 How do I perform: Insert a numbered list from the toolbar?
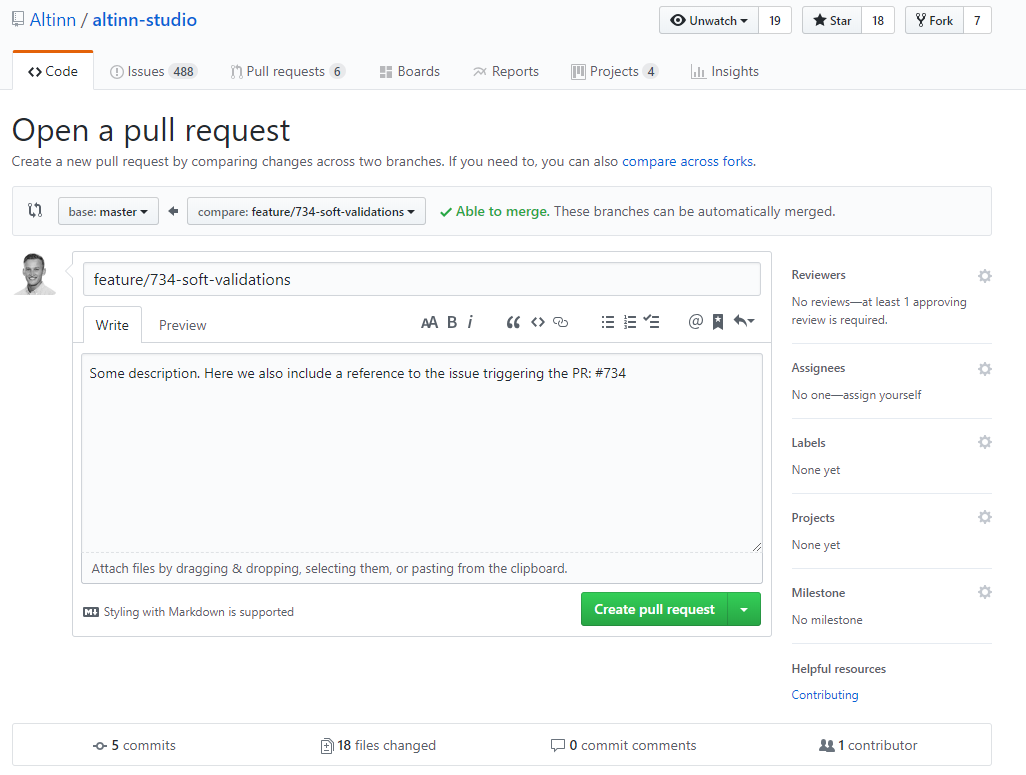click(x=630, y=322)
